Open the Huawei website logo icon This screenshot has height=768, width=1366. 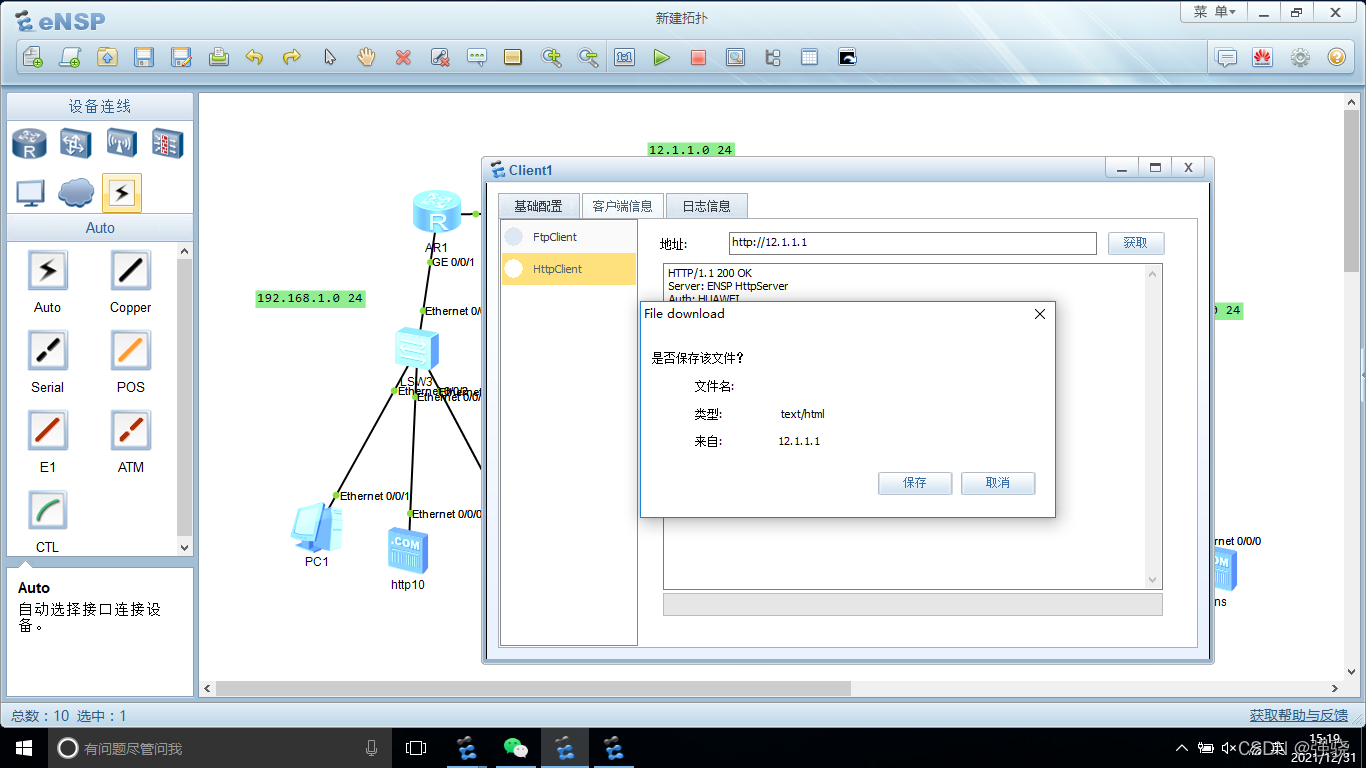[1262, 57]
